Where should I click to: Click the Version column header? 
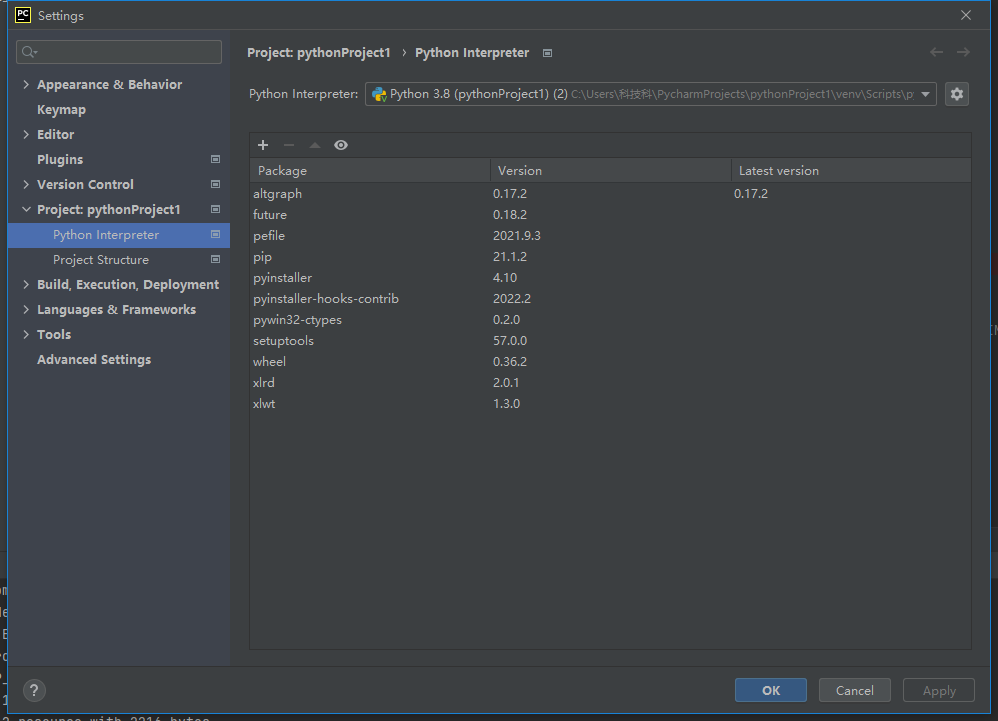610,171
